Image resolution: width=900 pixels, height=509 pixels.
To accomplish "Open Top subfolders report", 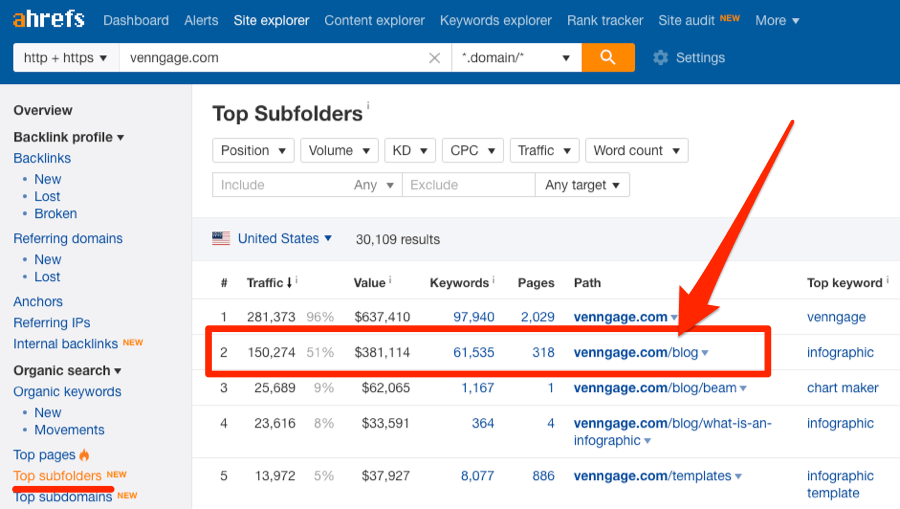I will tap(57, 476).
